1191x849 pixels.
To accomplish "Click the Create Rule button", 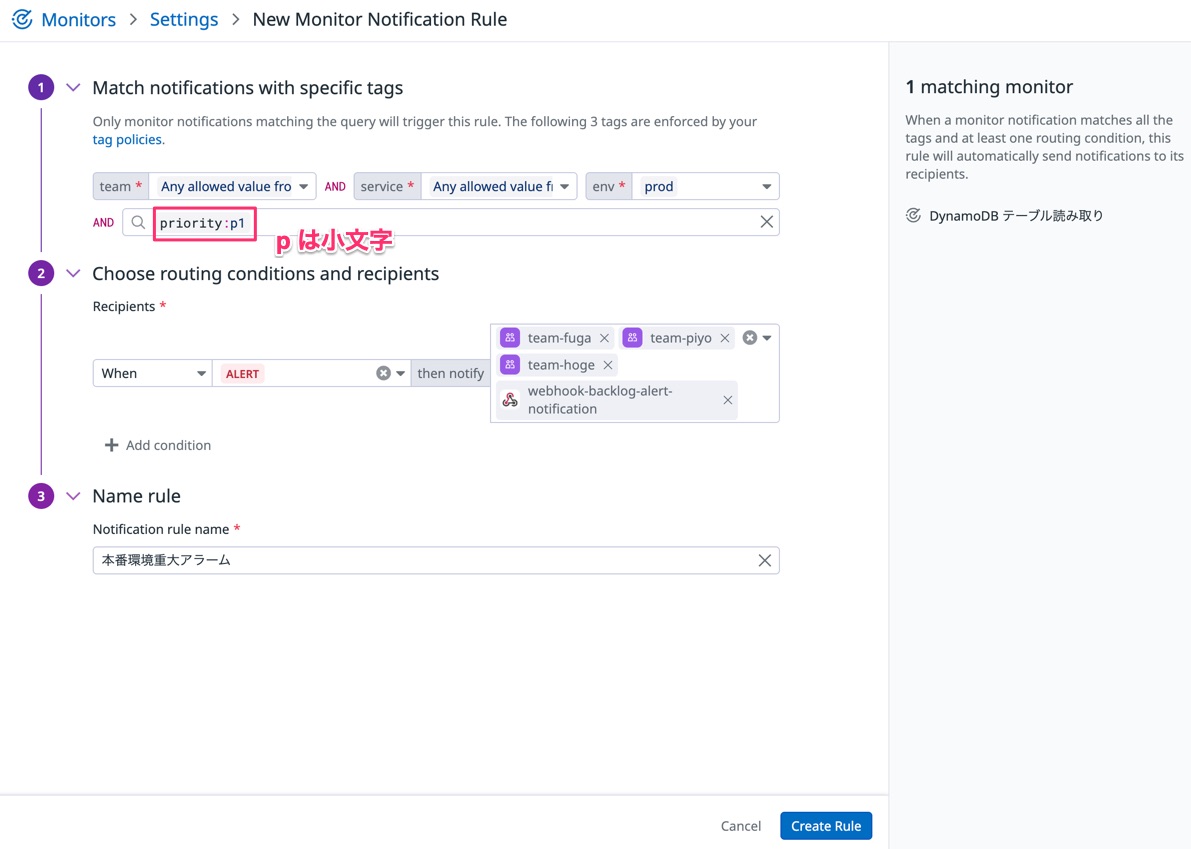I will pyautogui.click(x=825, y=825).
